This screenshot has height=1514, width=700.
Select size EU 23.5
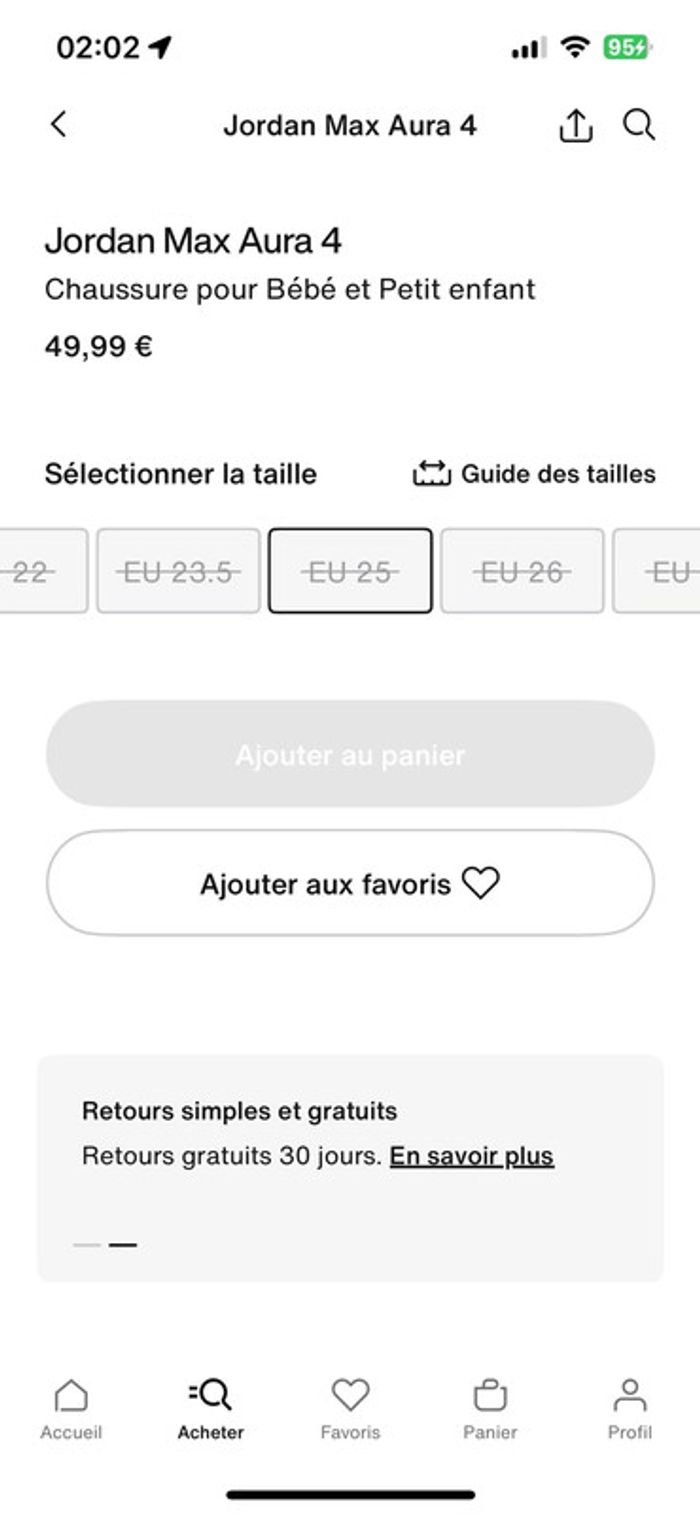click(x=178, y=571)
